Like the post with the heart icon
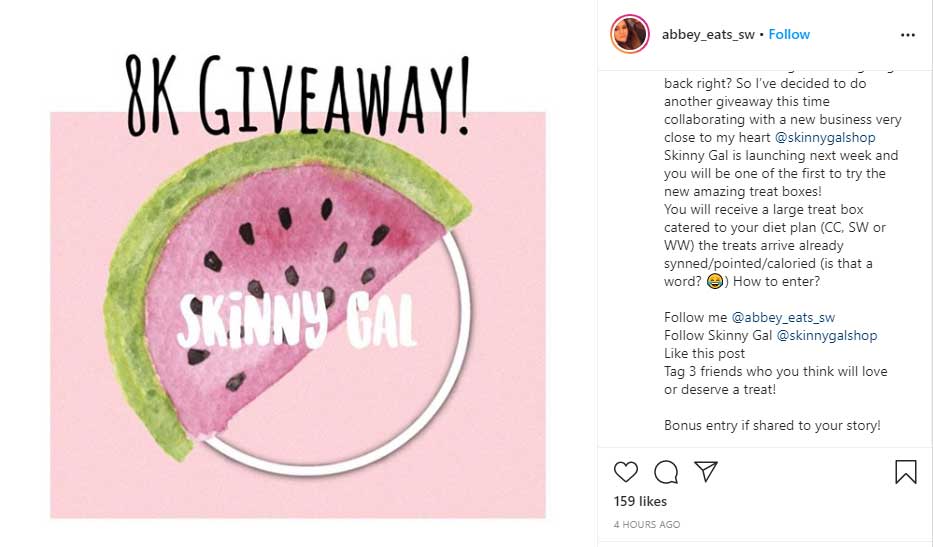The image size is (933, 547). click(x=625, y=472)
